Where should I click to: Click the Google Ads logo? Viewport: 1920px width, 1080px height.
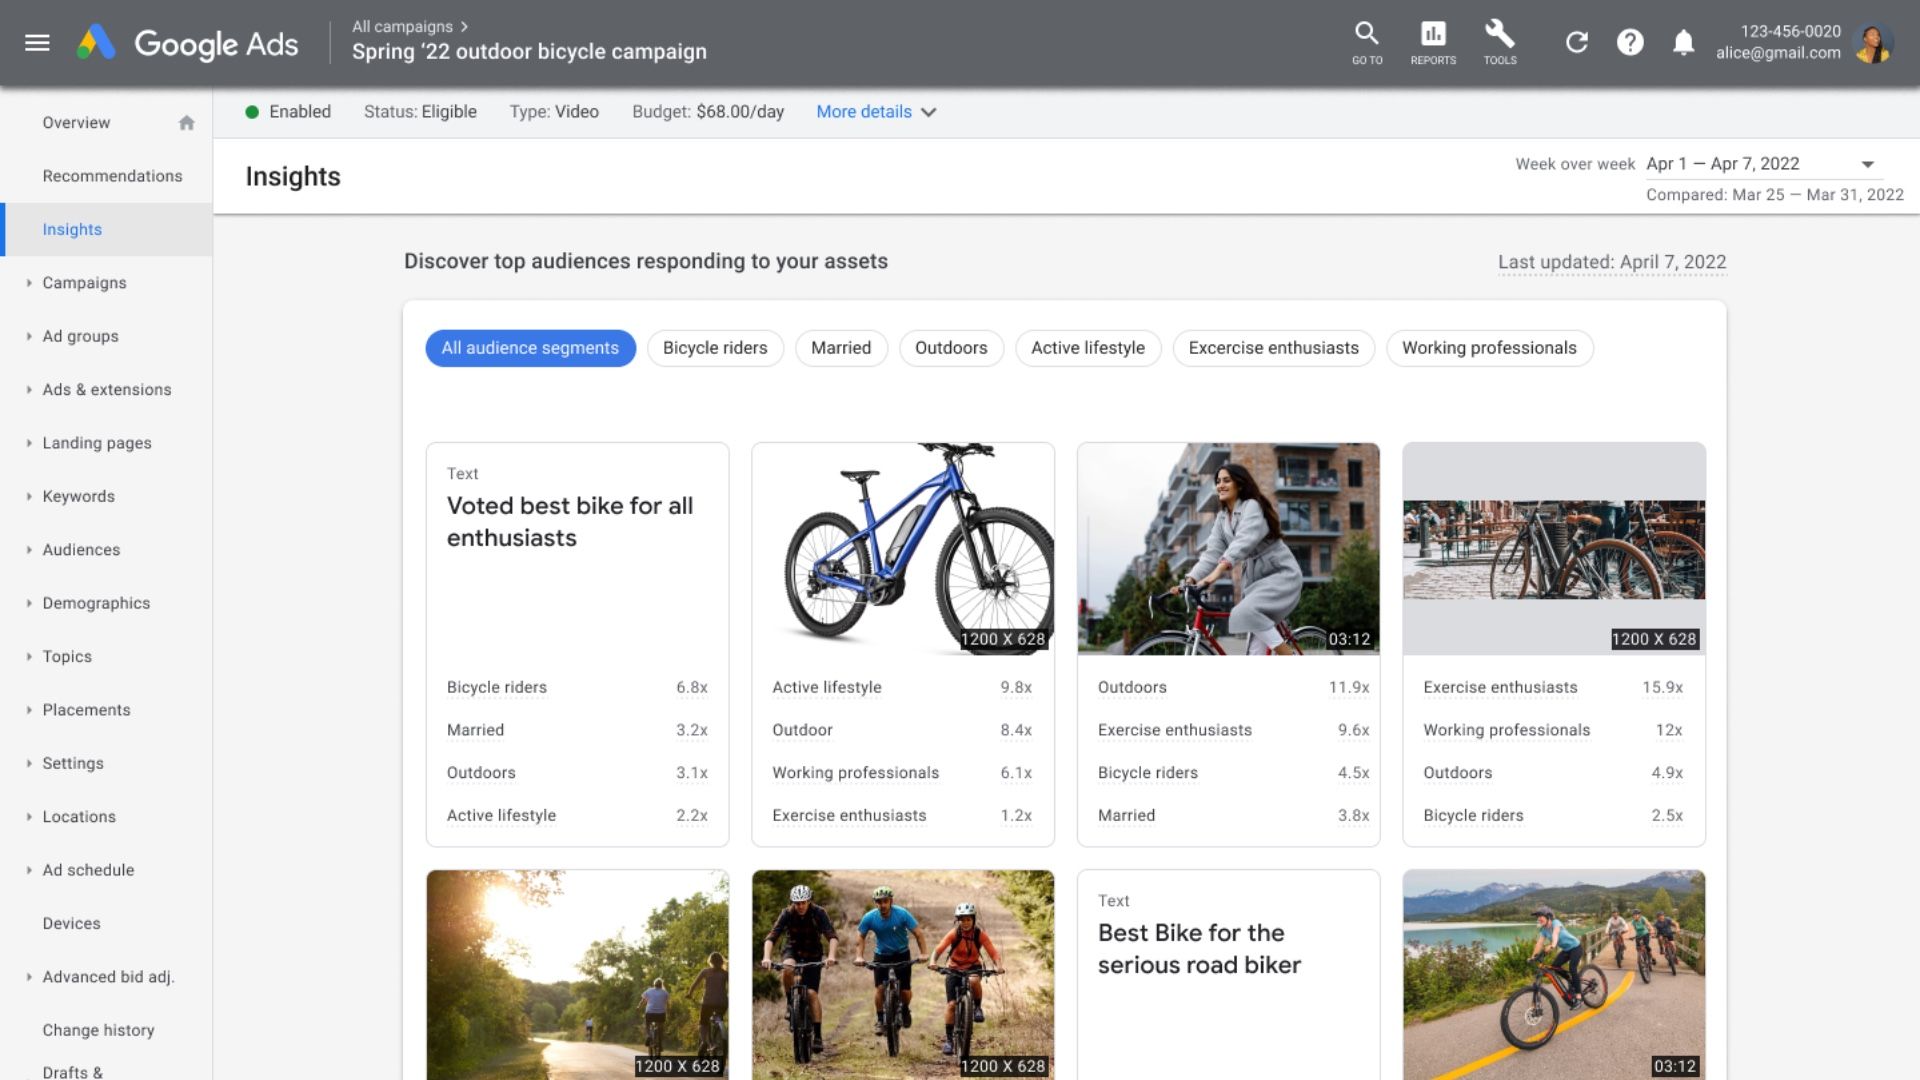click(x=188, y=44)
